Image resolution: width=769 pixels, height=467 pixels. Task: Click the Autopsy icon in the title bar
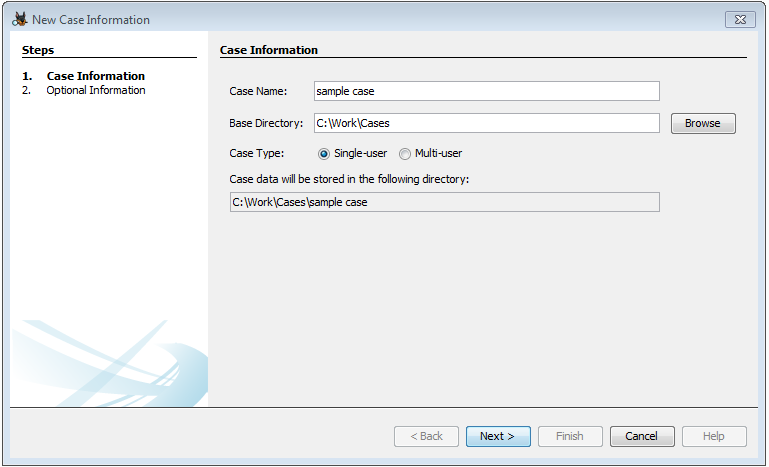click(19, 19)
